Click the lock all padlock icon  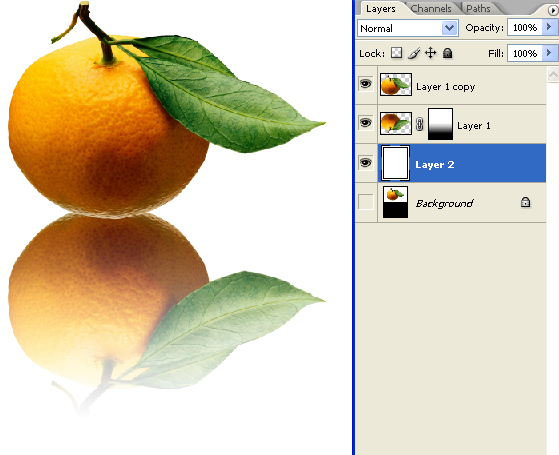(x=447, y=53)
